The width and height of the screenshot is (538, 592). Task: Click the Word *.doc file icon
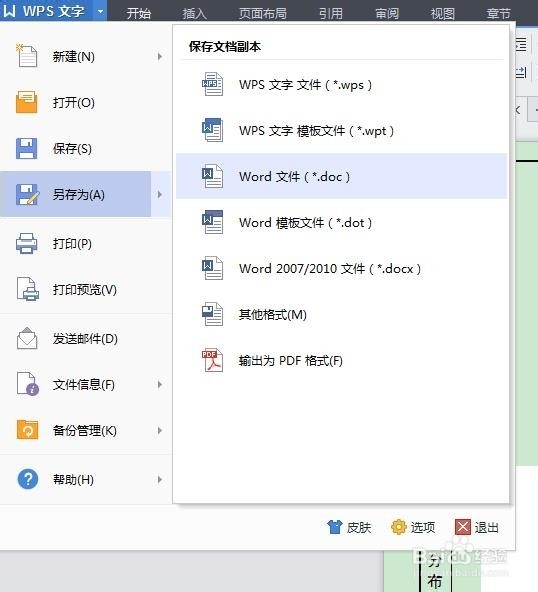tap(212, 176)
